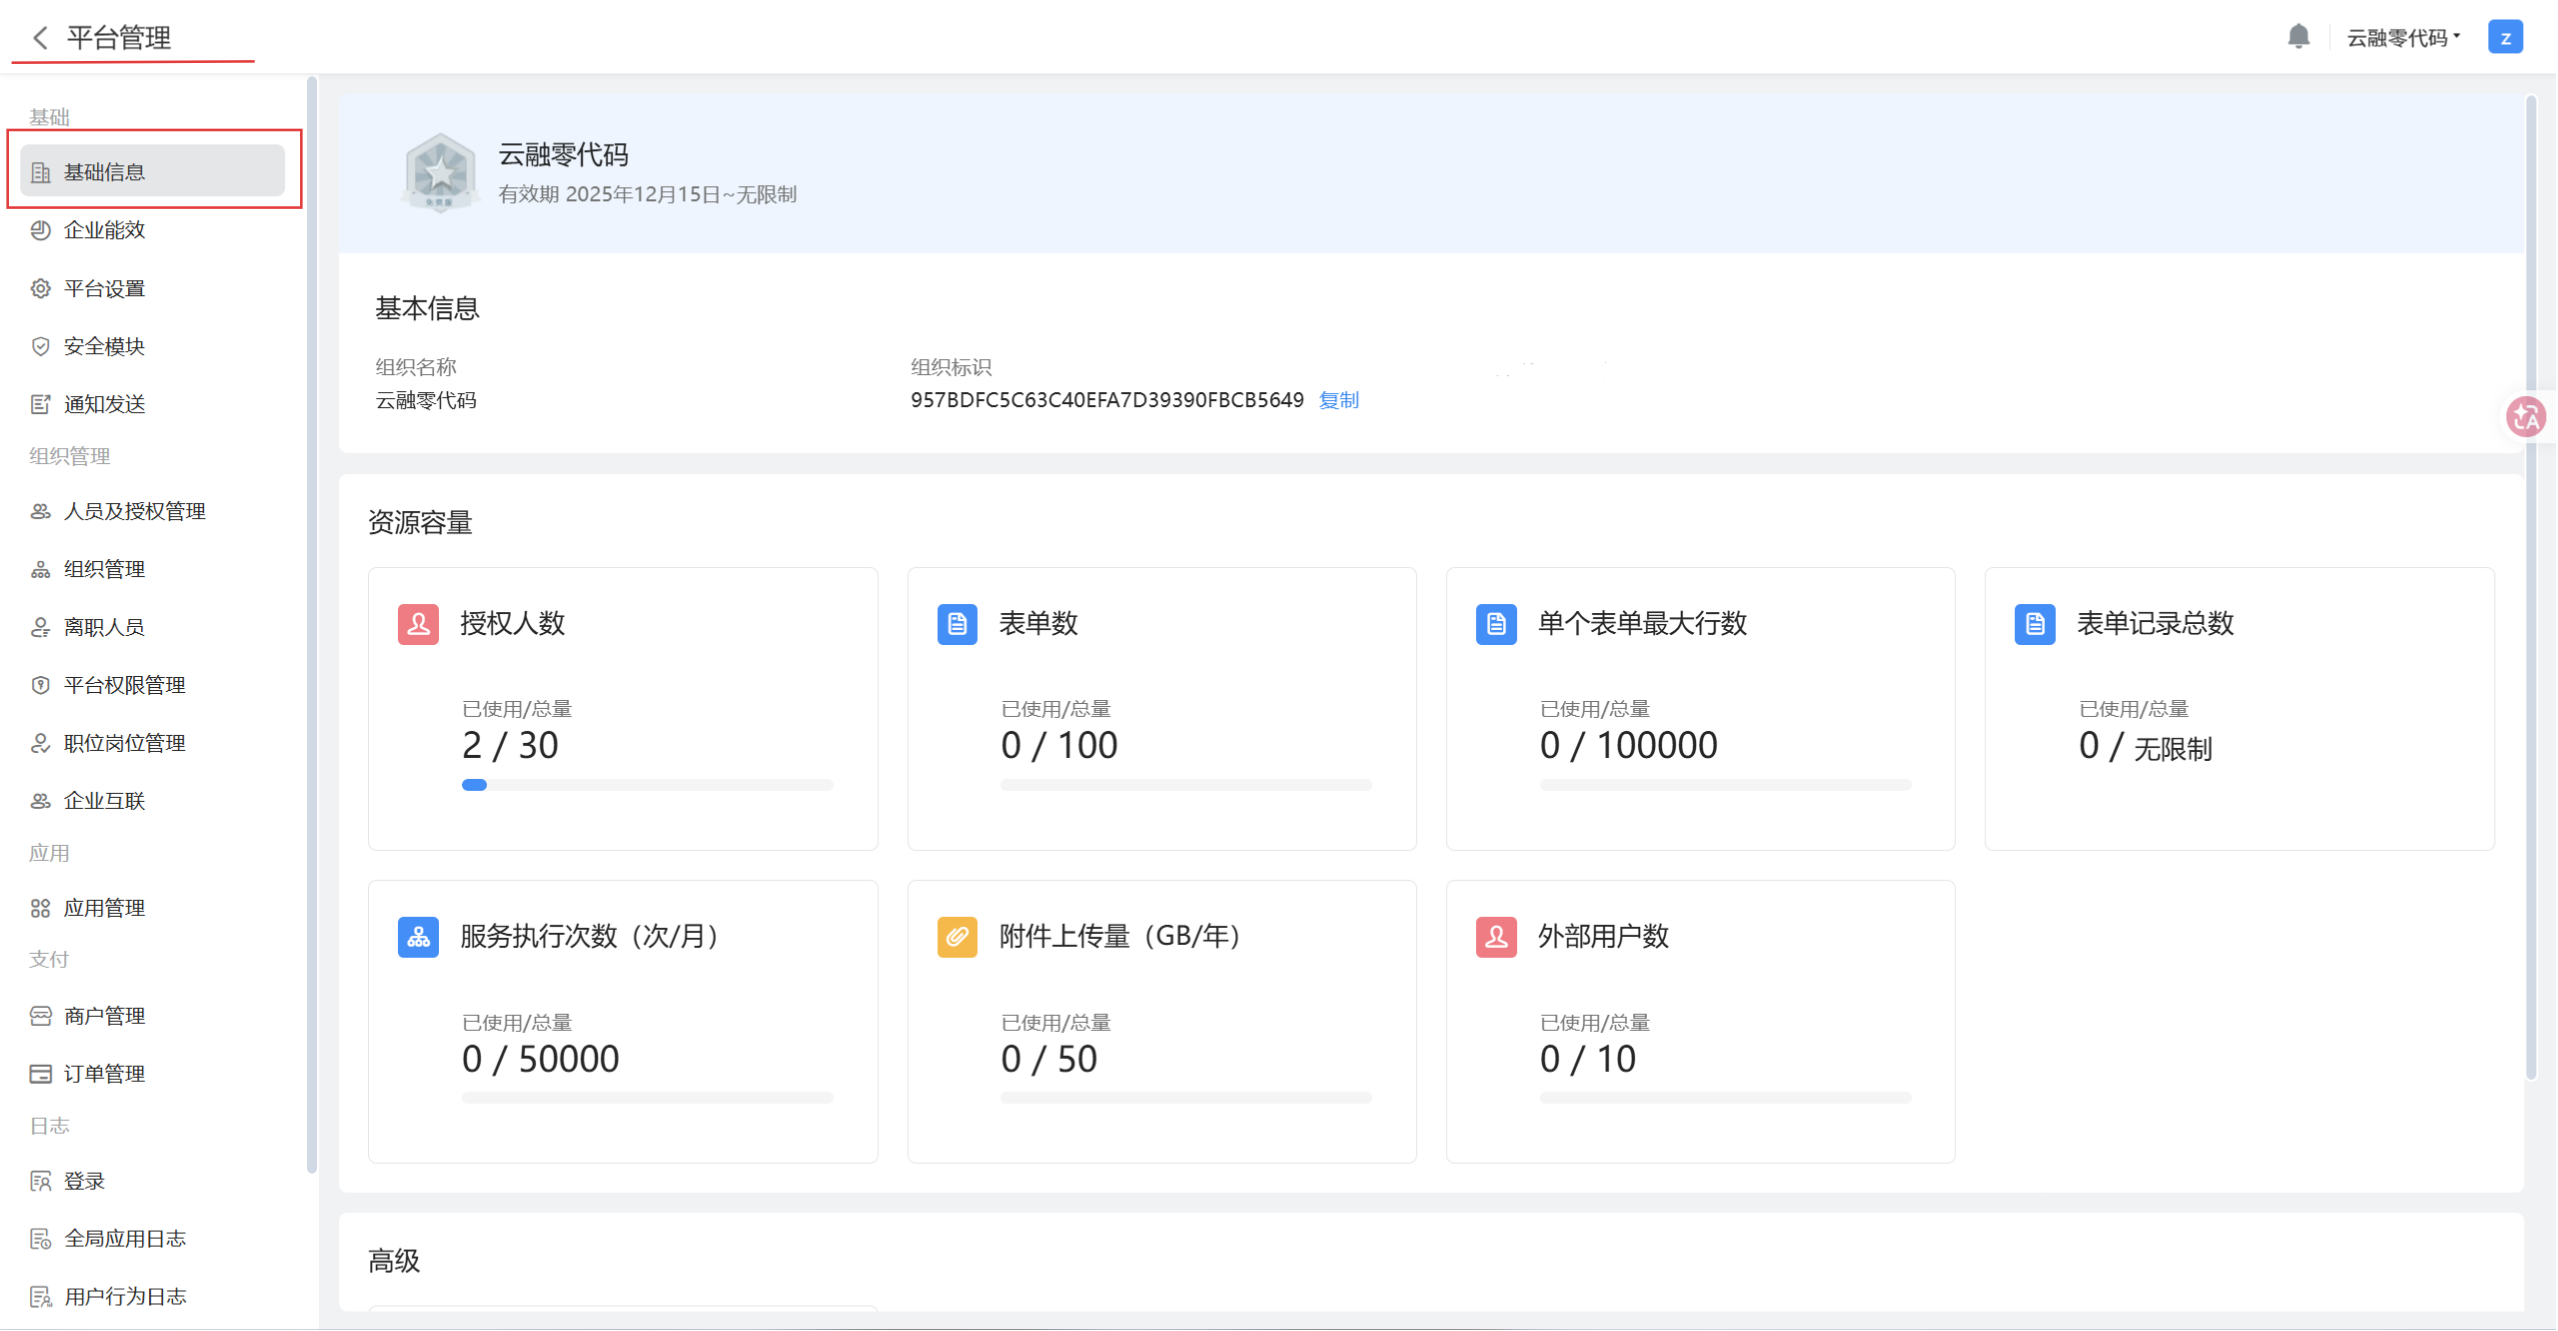Click 复制 to copy organization identifier

(1338, 400)
